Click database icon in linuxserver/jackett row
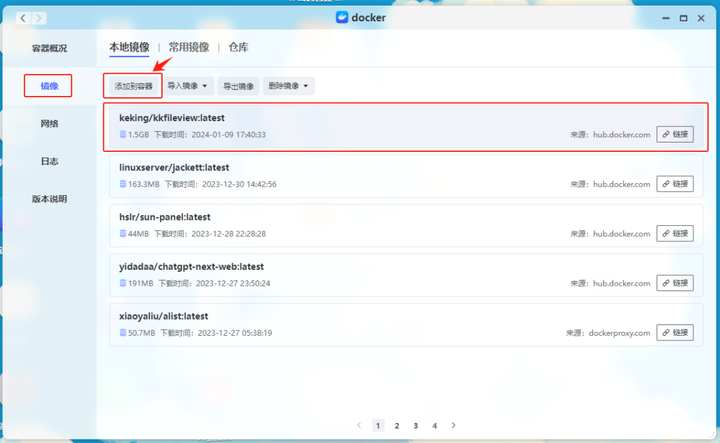Image resolution: width=720 pixels, height=443 pixels. point(123,184)
